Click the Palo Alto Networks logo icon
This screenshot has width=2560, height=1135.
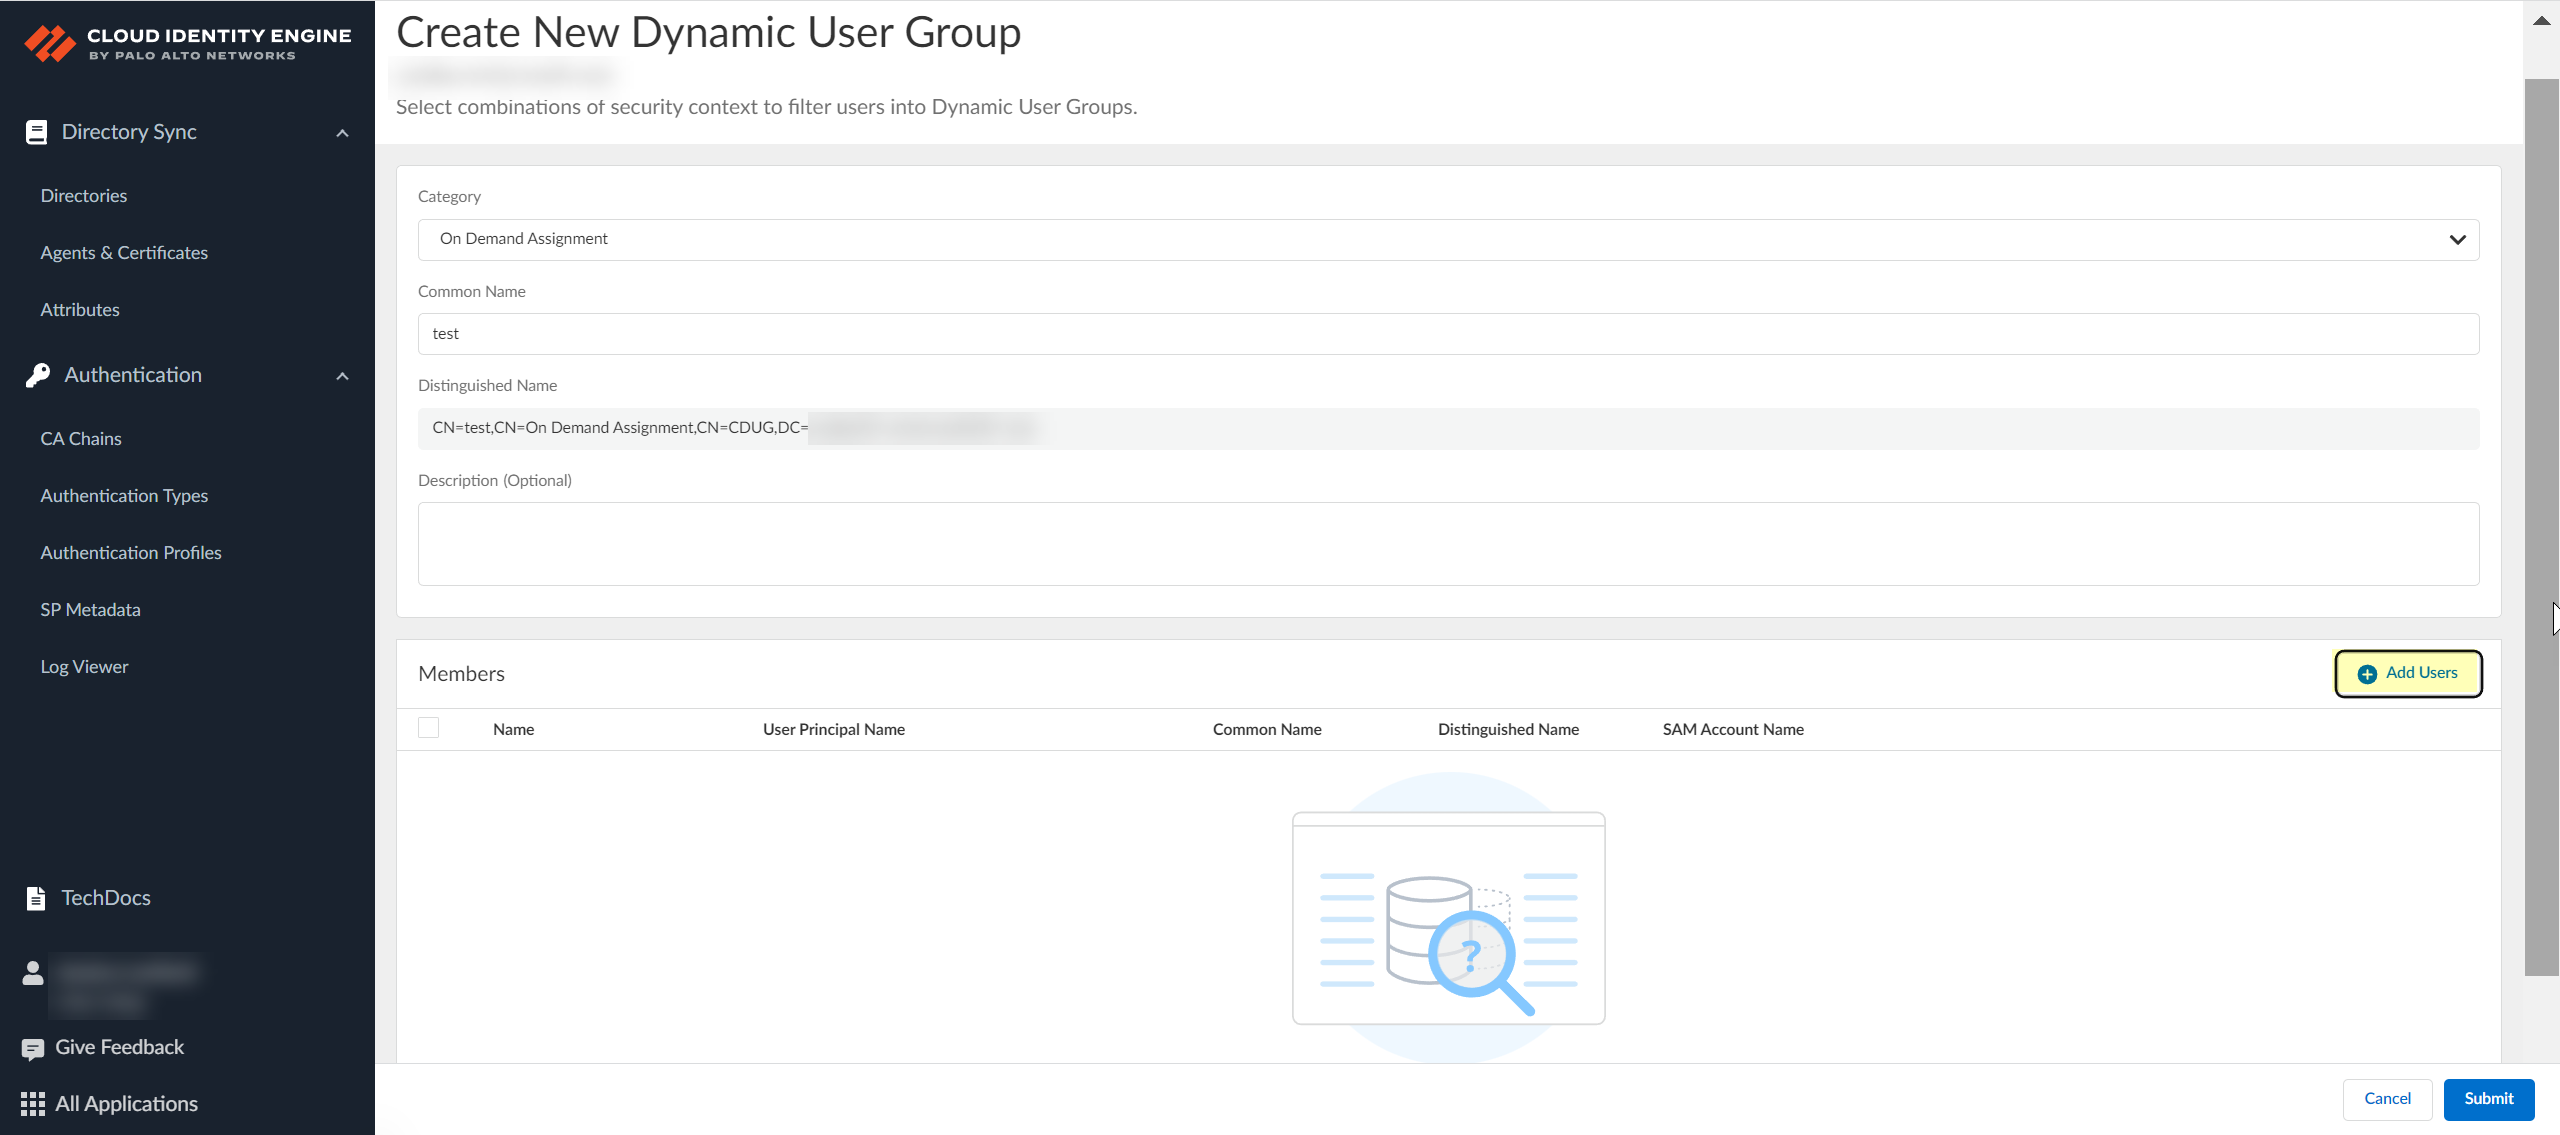(49, 44)
